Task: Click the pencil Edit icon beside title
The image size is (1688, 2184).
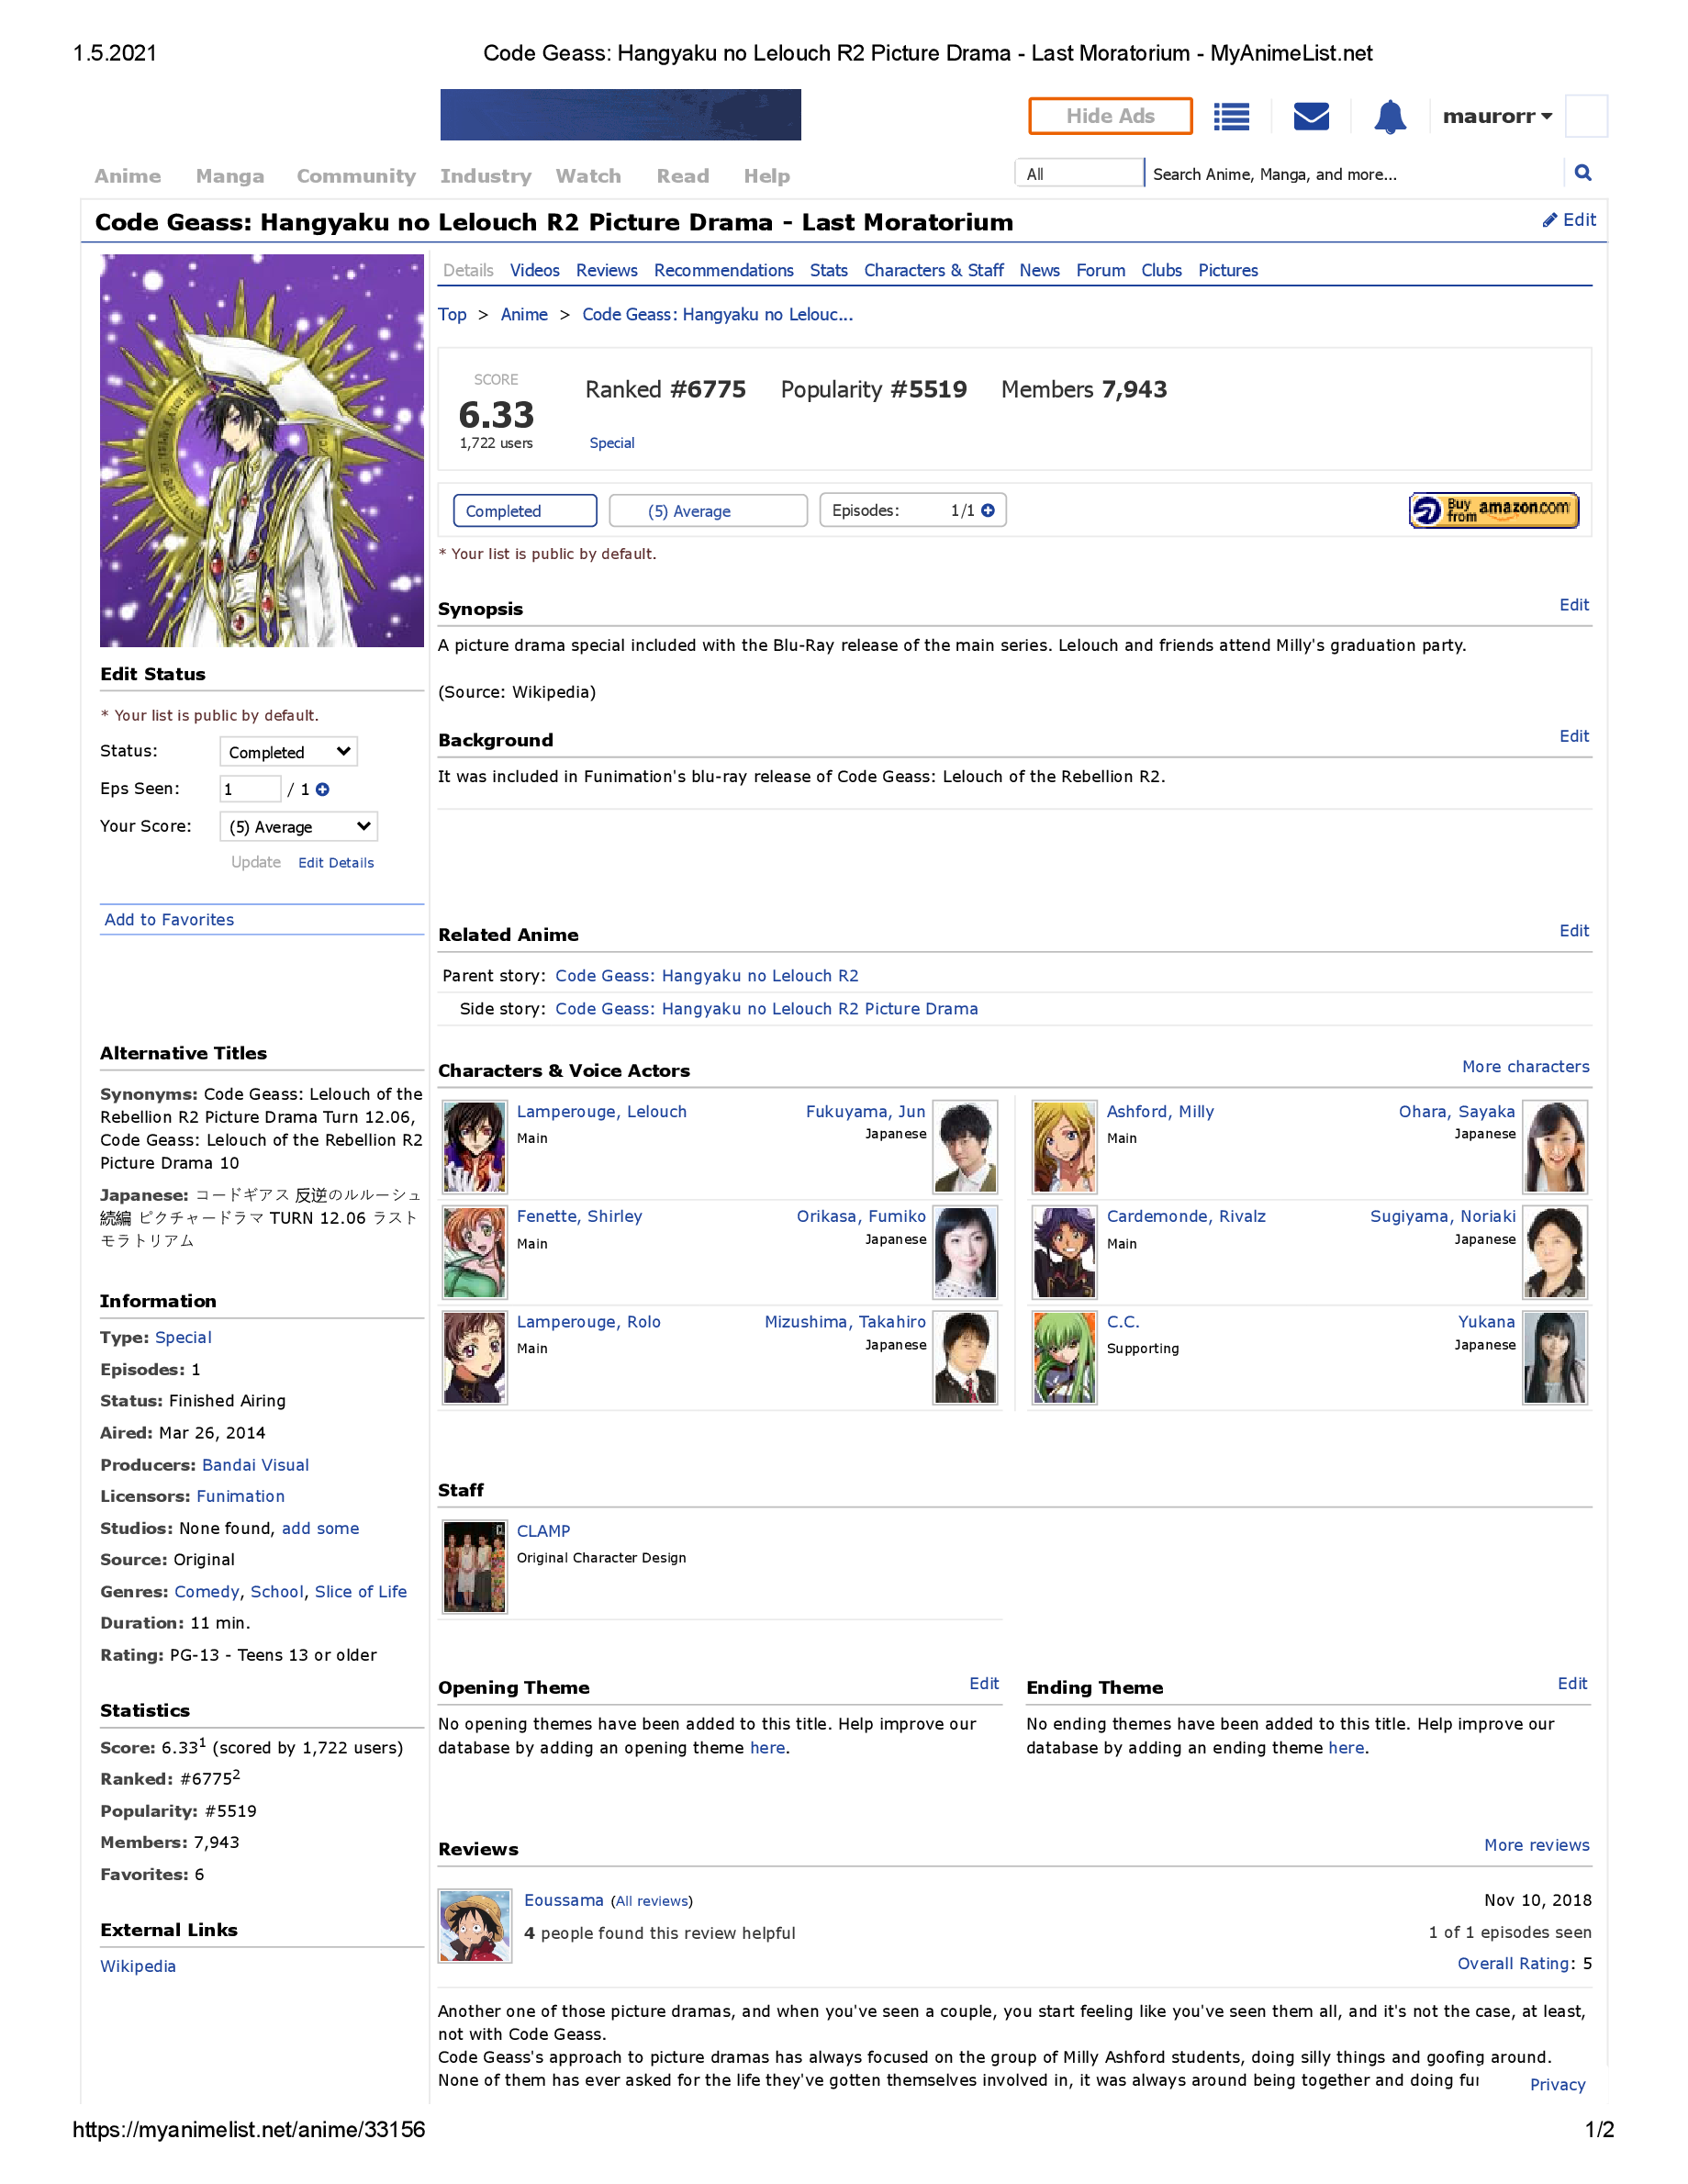Action: point(1569,220)
